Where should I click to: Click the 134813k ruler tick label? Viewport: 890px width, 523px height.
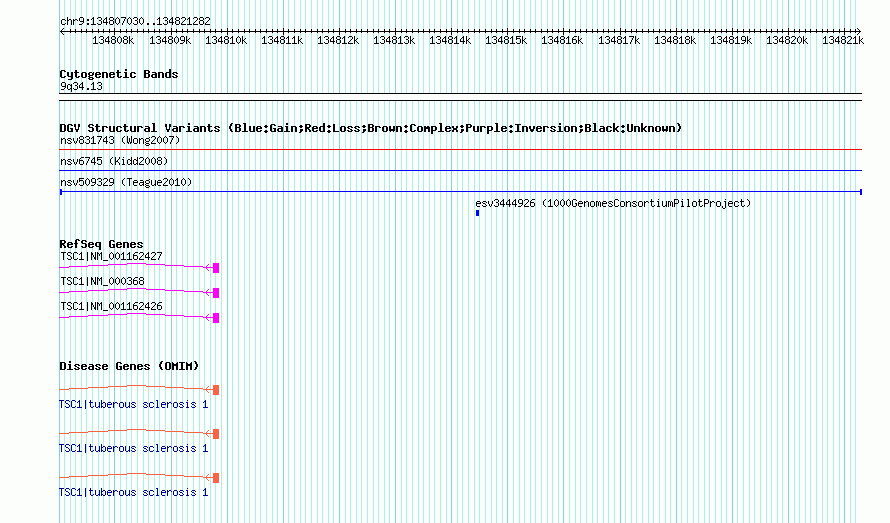point(394,40)
